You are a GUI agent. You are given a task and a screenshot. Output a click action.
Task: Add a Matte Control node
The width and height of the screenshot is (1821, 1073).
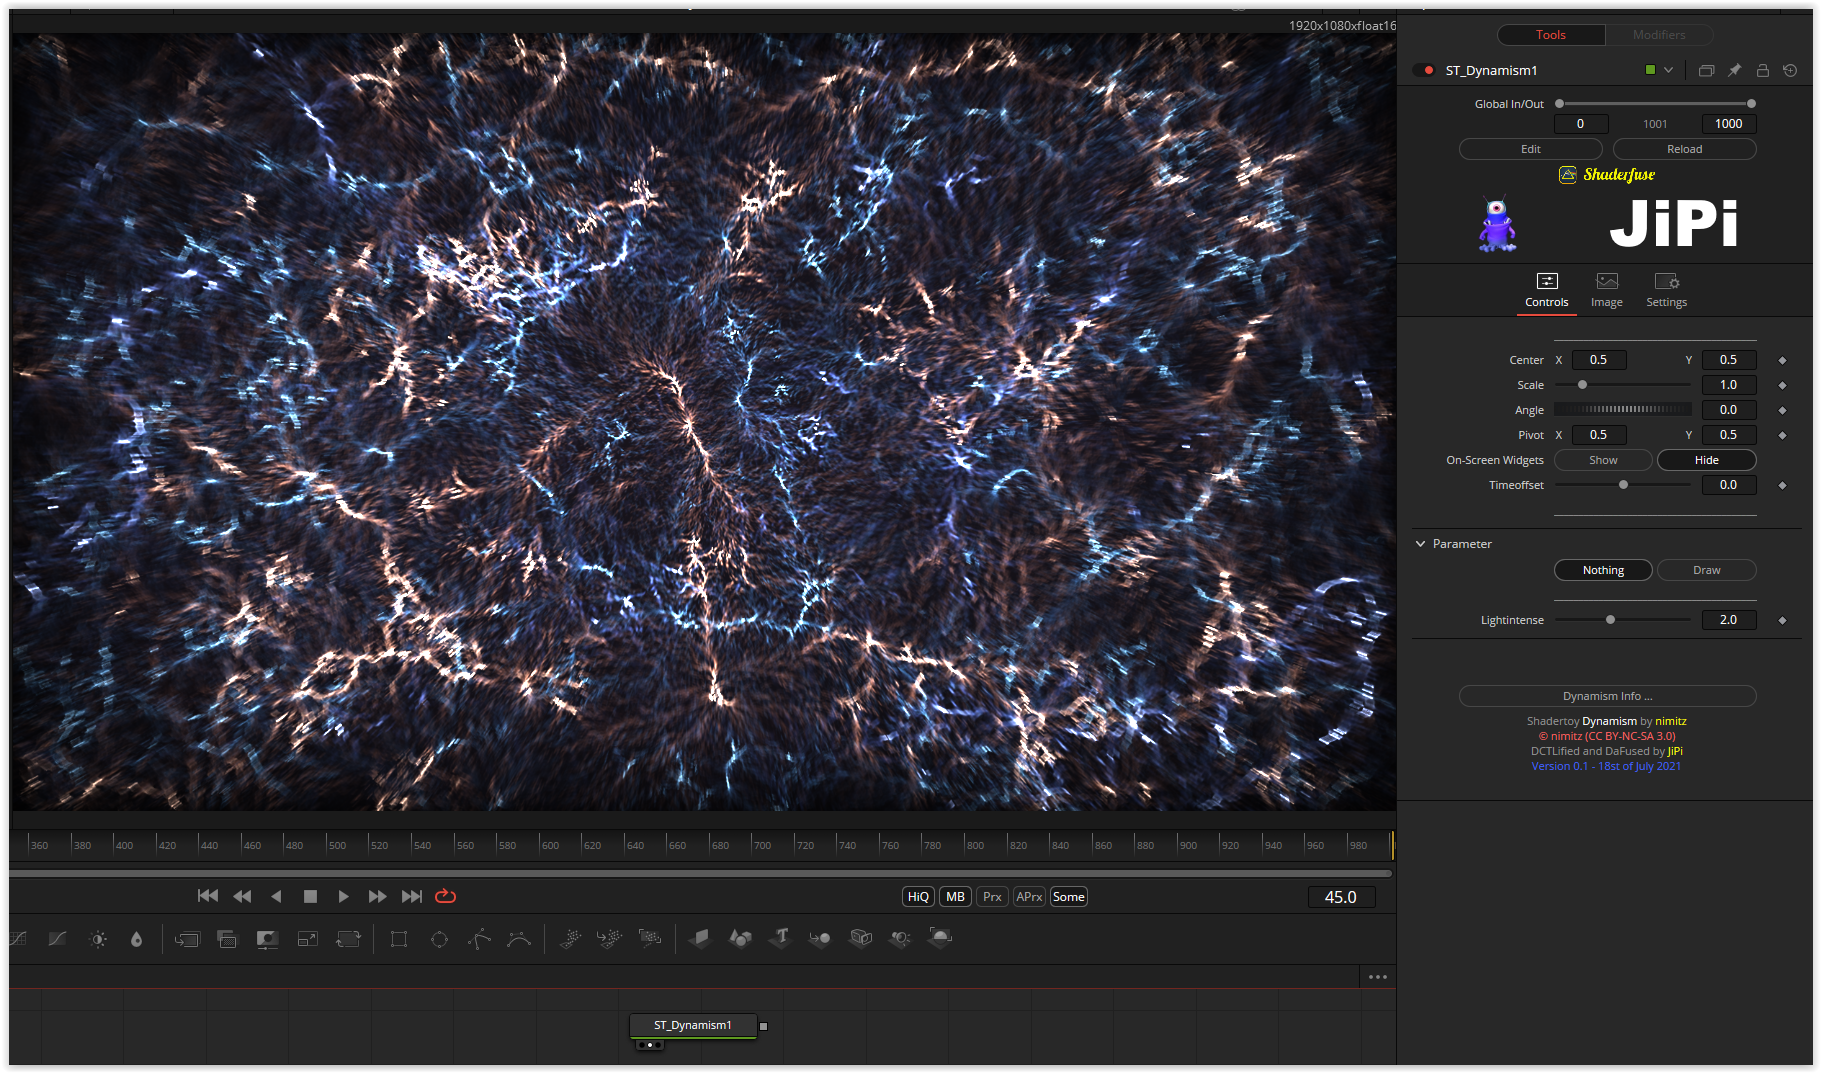[x=267, y=939]
